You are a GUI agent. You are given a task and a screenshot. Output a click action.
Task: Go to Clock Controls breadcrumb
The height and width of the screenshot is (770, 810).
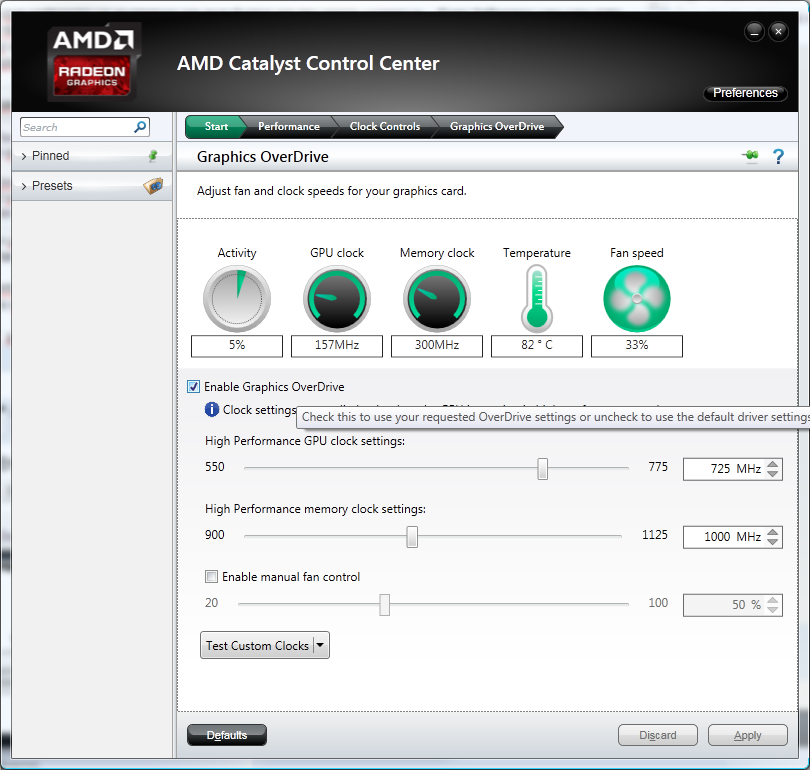[385, 127]
